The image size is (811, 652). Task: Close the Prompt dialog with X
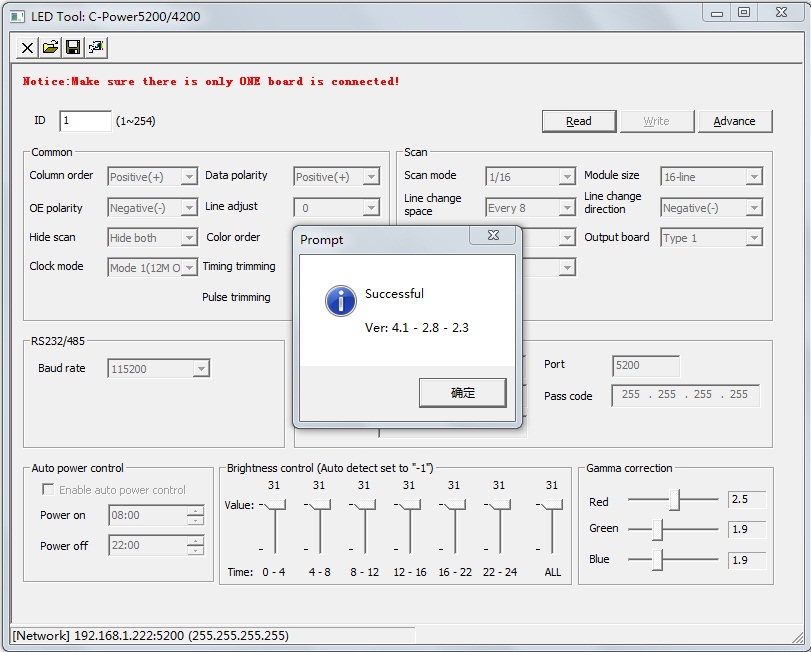496,235
